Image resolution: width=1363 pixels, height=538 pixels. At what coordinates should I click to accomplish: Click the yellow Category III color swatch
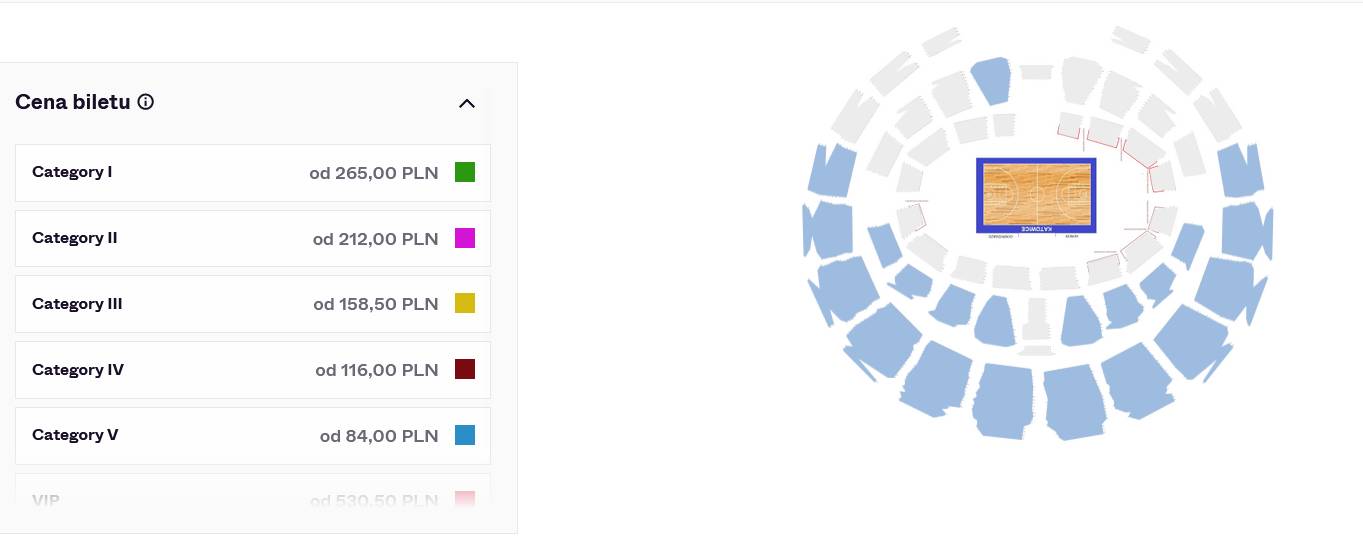pos(465,303)
